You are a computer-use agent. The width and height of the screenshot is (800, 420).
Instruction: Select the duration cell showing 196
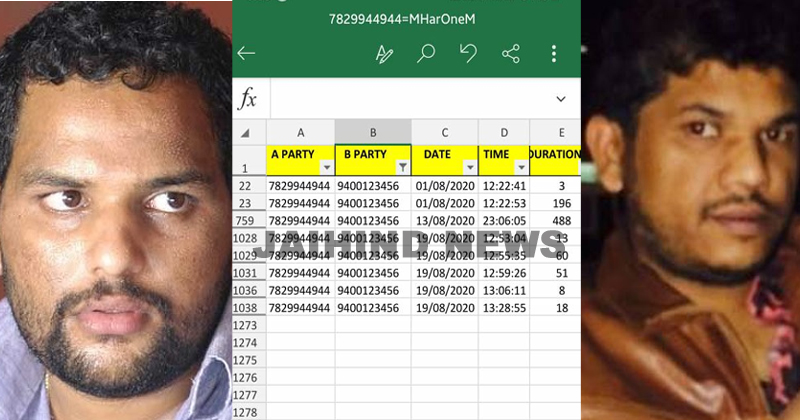(x=555, y=203)
